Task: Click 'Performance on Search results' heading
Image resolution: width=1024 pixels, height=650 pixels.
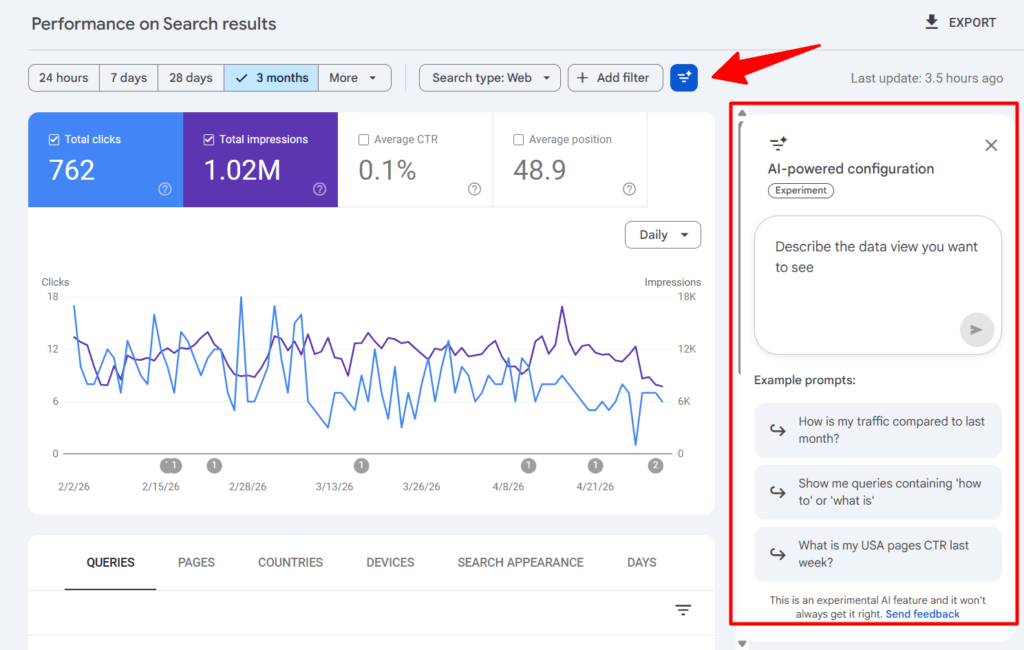Action: tap(154, 24)
